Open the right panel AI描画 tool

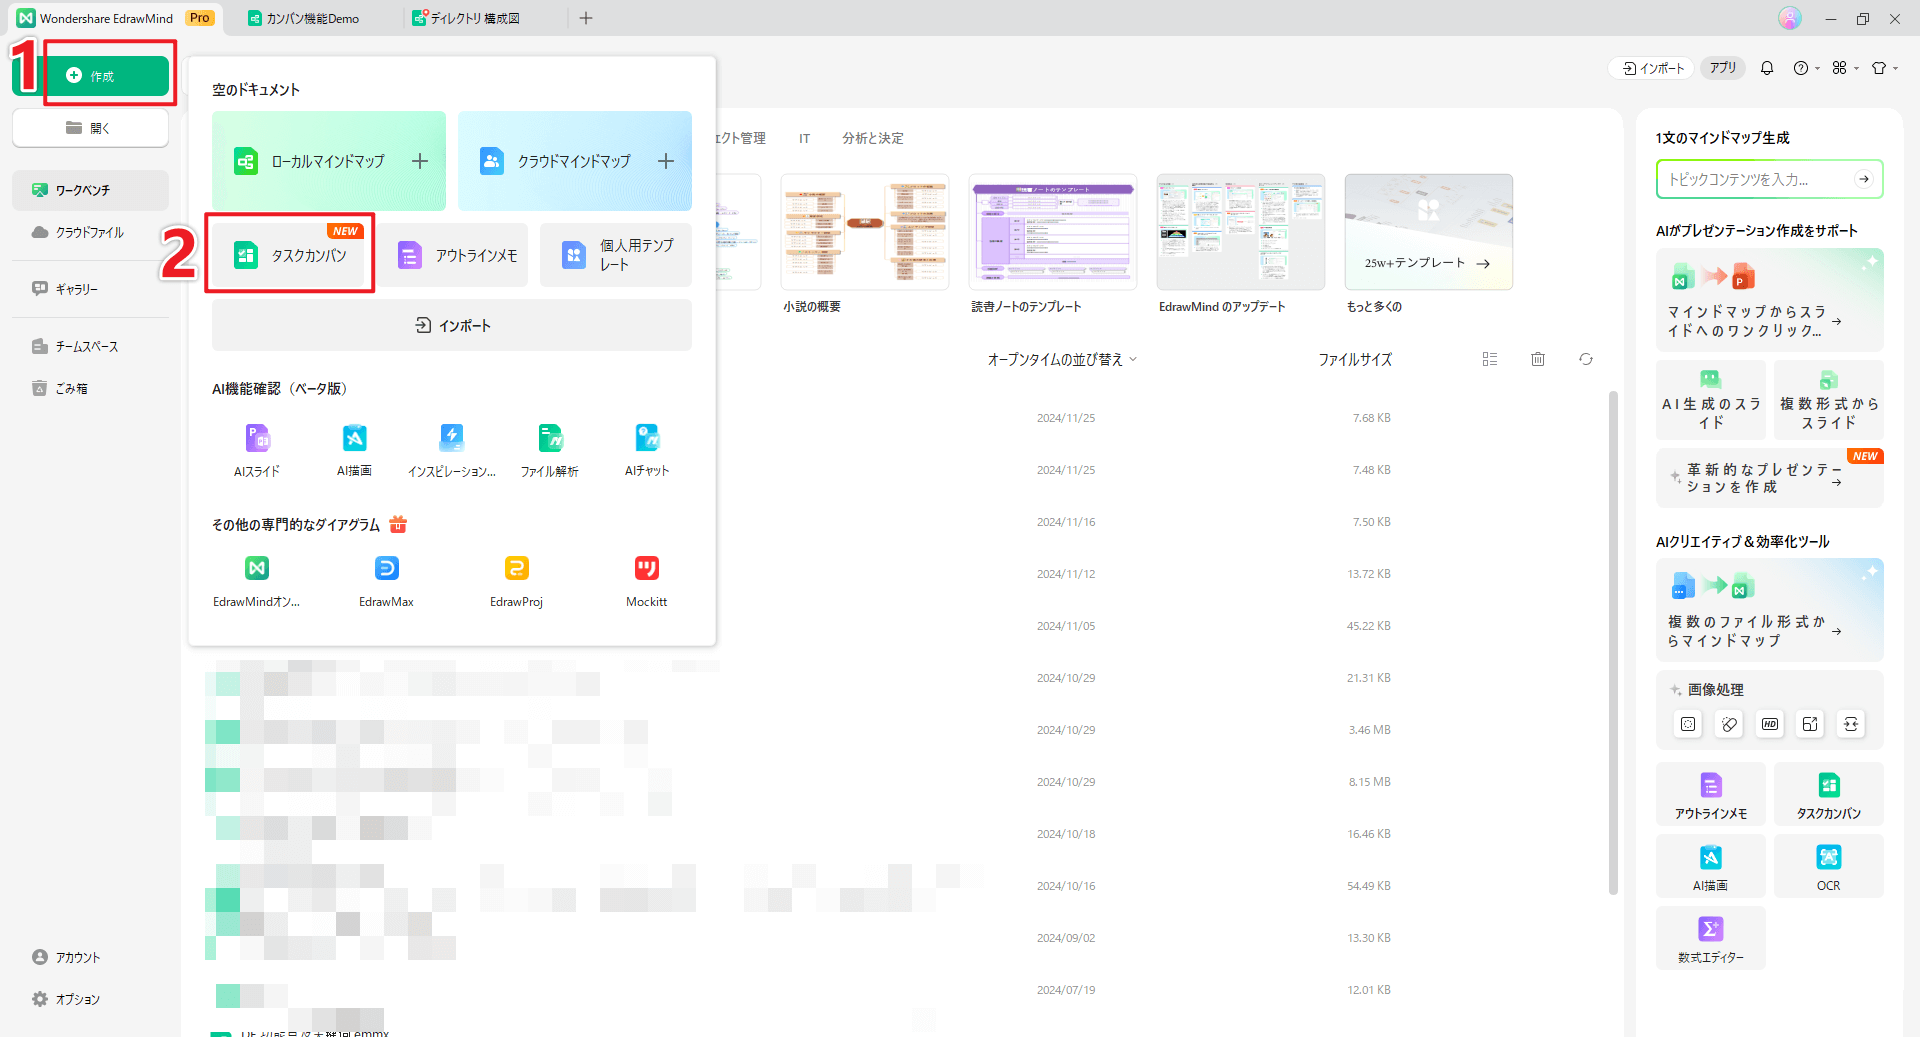tap(1710, 867)
